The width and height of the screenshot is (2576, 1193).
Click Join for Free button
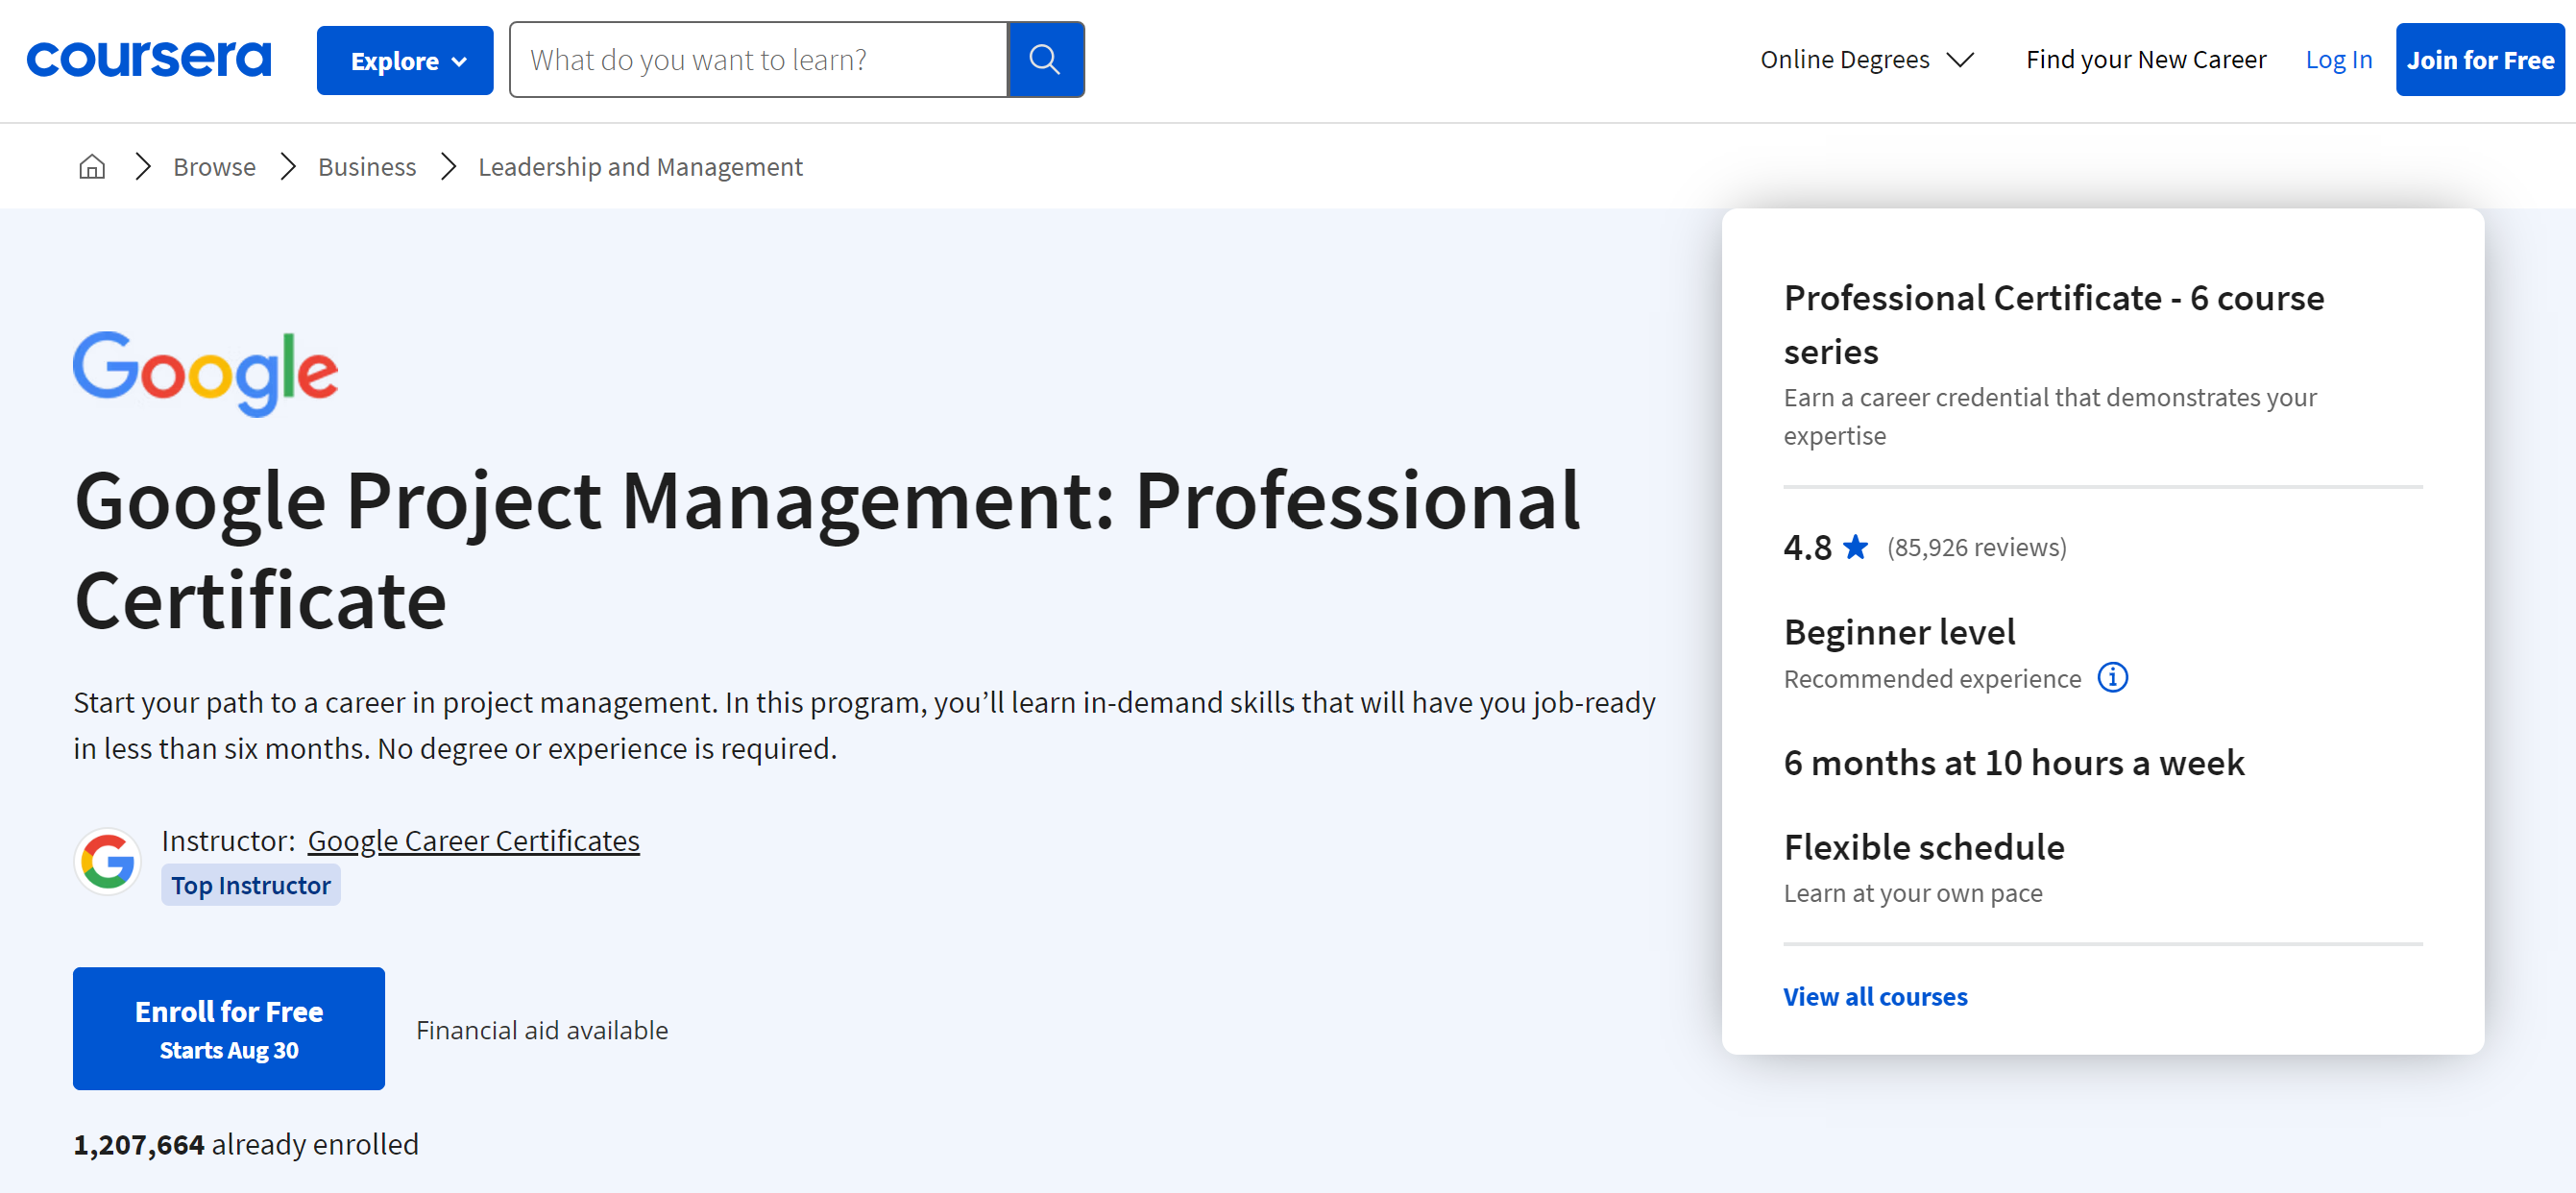(x=2480, y=60)
